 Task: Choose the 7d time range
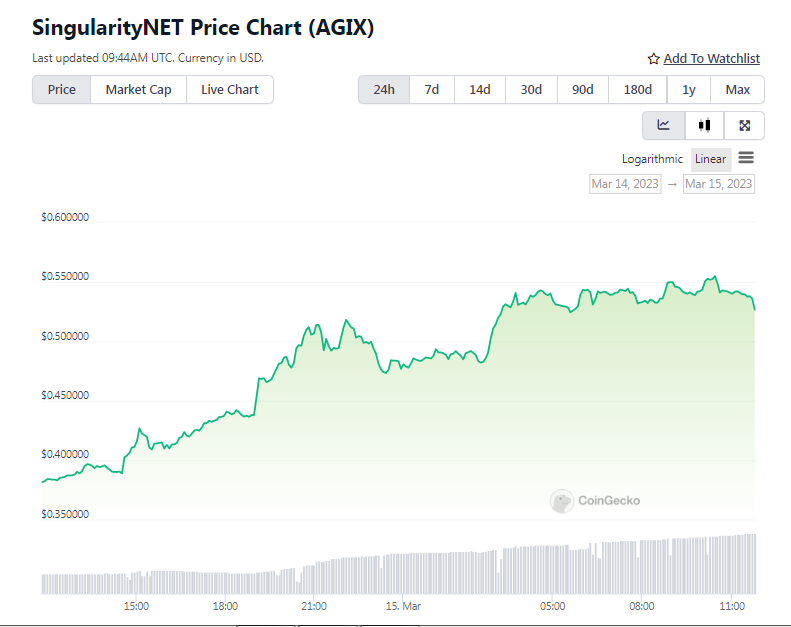click(x=432, y=90)
